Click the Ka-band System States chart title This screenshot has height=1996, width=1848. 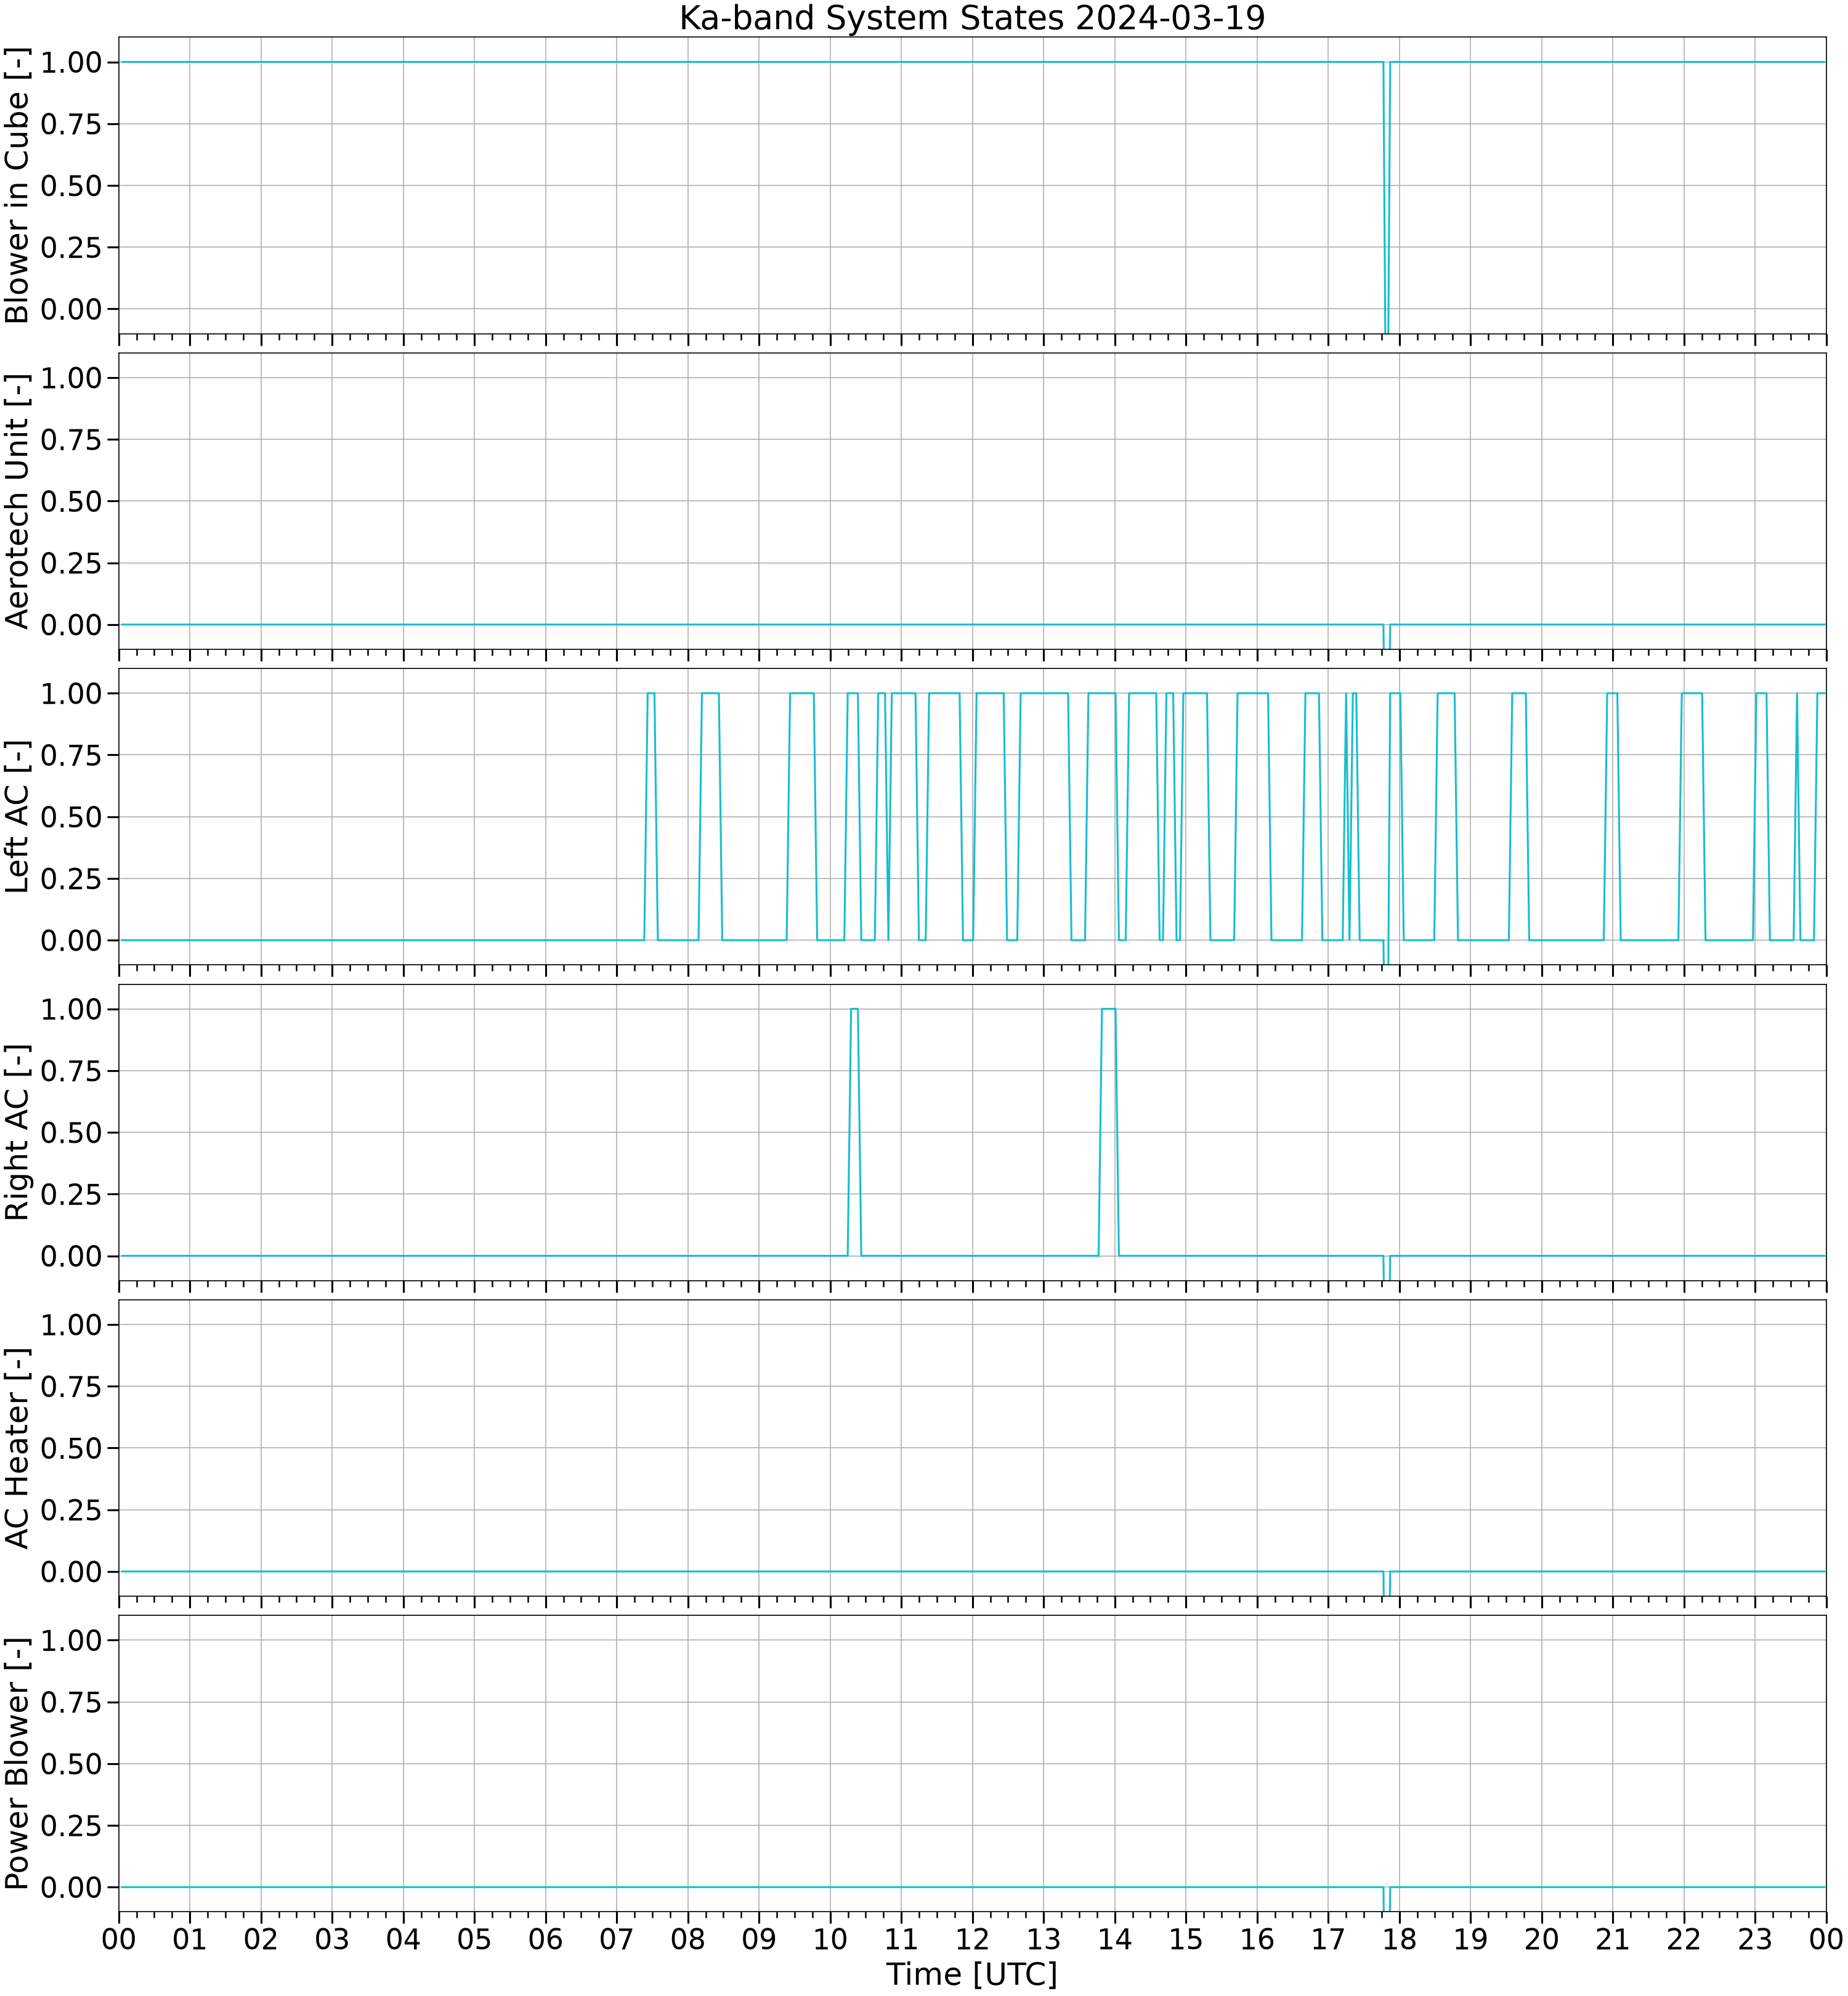point(972,18)
